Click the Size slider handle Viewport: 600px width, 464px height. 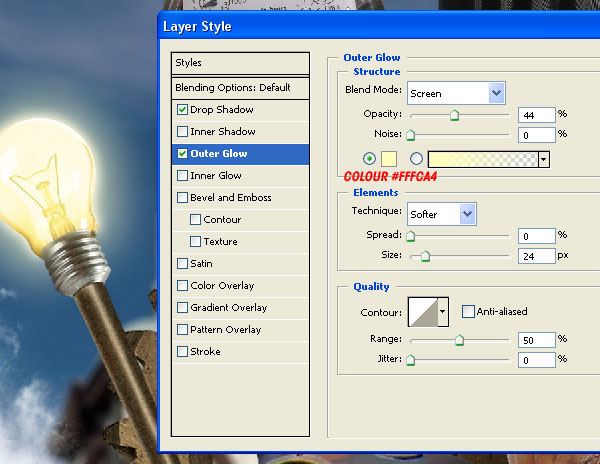pyautogui.click(x=425, y=256)
